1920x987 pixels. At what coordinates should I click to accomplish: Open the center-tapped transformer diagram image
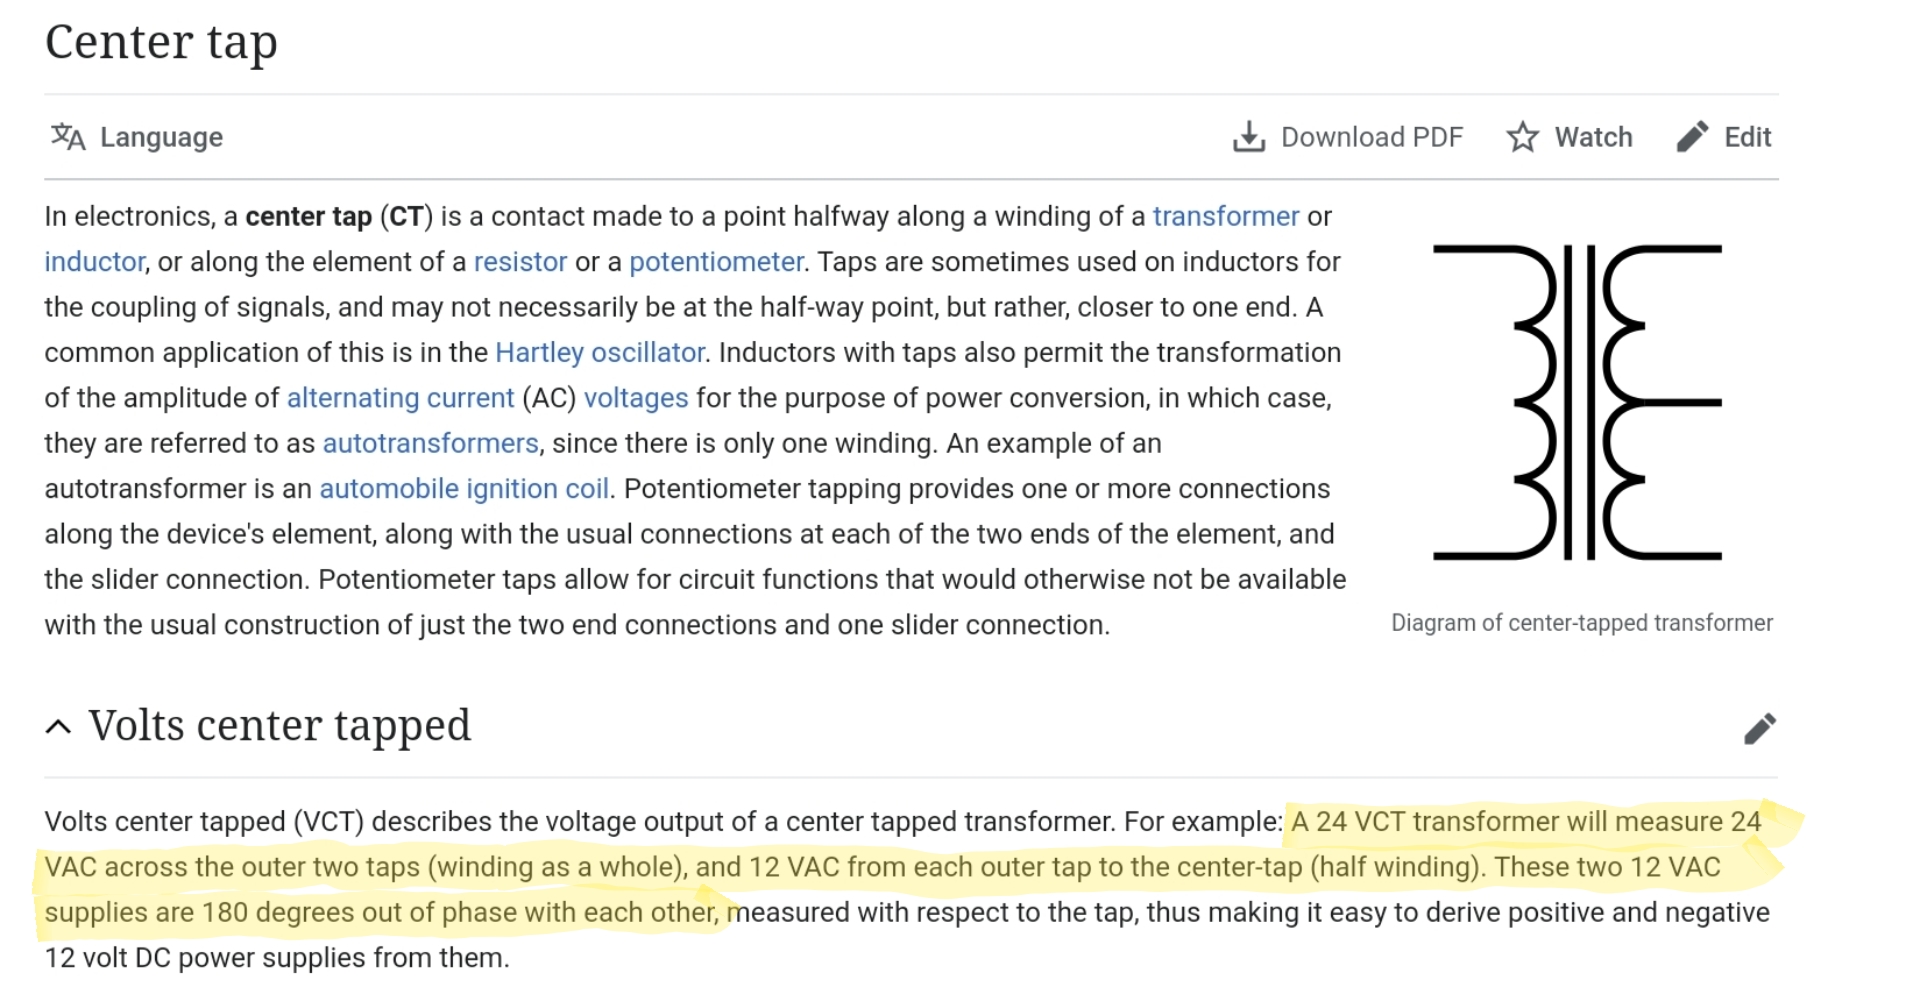[1577, 402]
